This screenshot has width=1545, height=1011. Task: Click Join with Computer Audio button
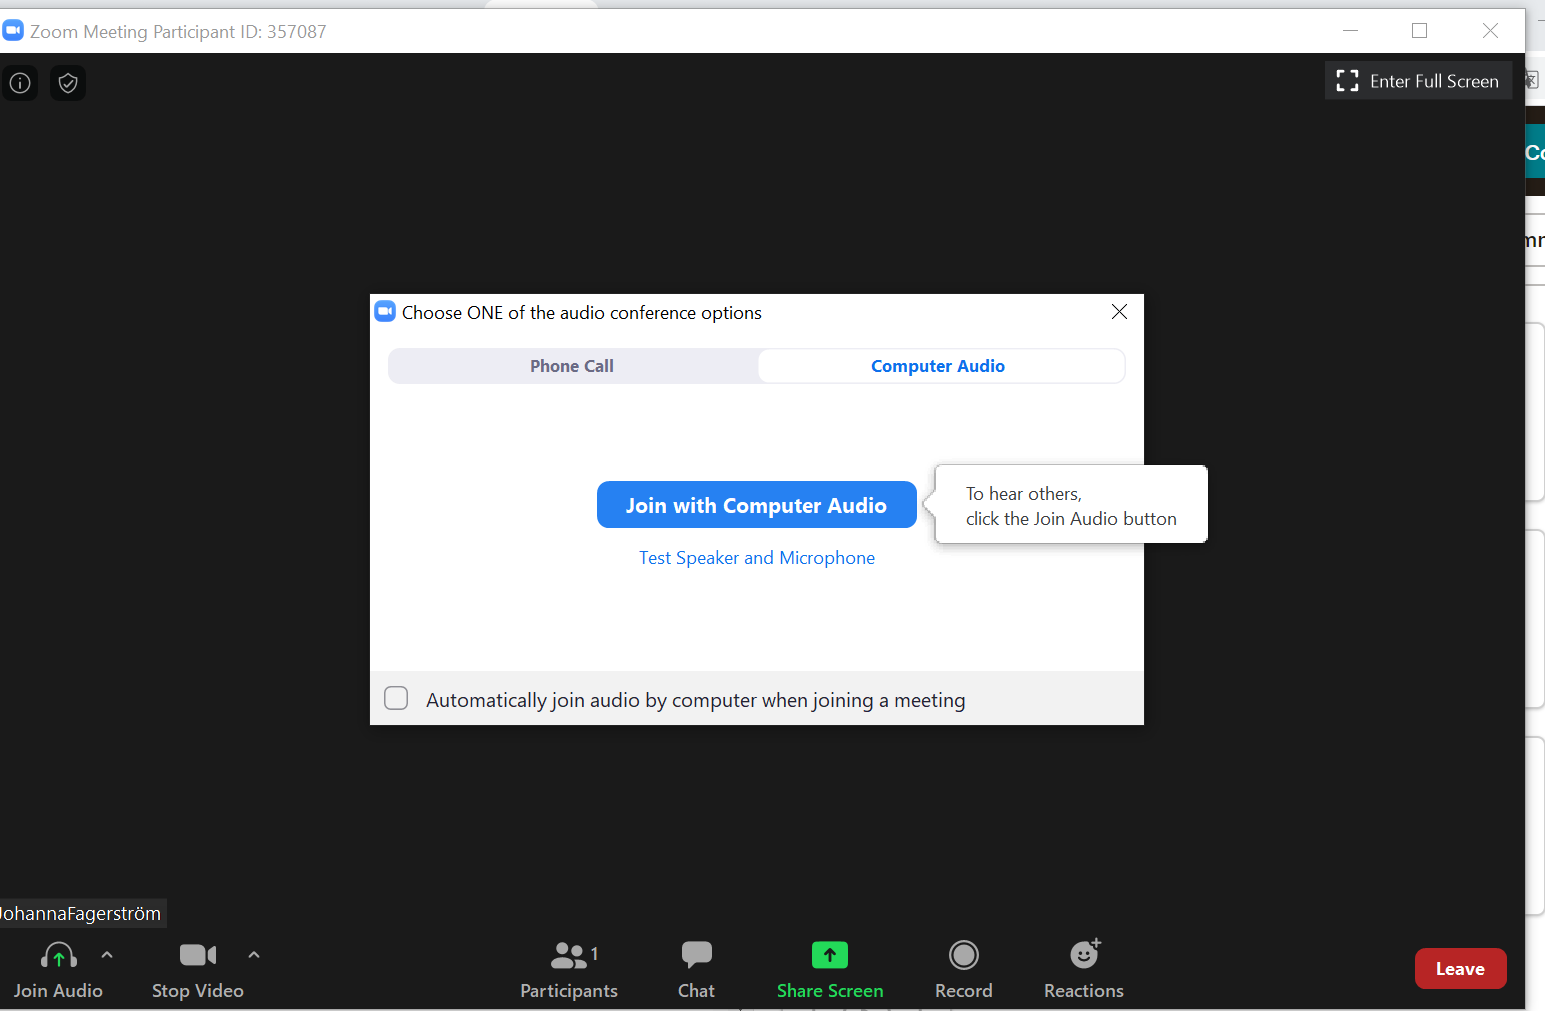click(756, 505)
